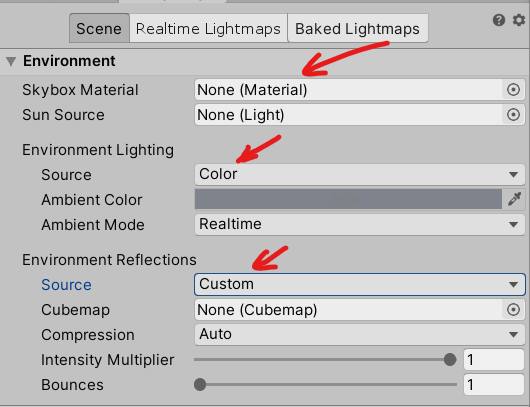Click the Intensity Multiplier value field
This screenshot has width=530, height=407.
point(493,360)
